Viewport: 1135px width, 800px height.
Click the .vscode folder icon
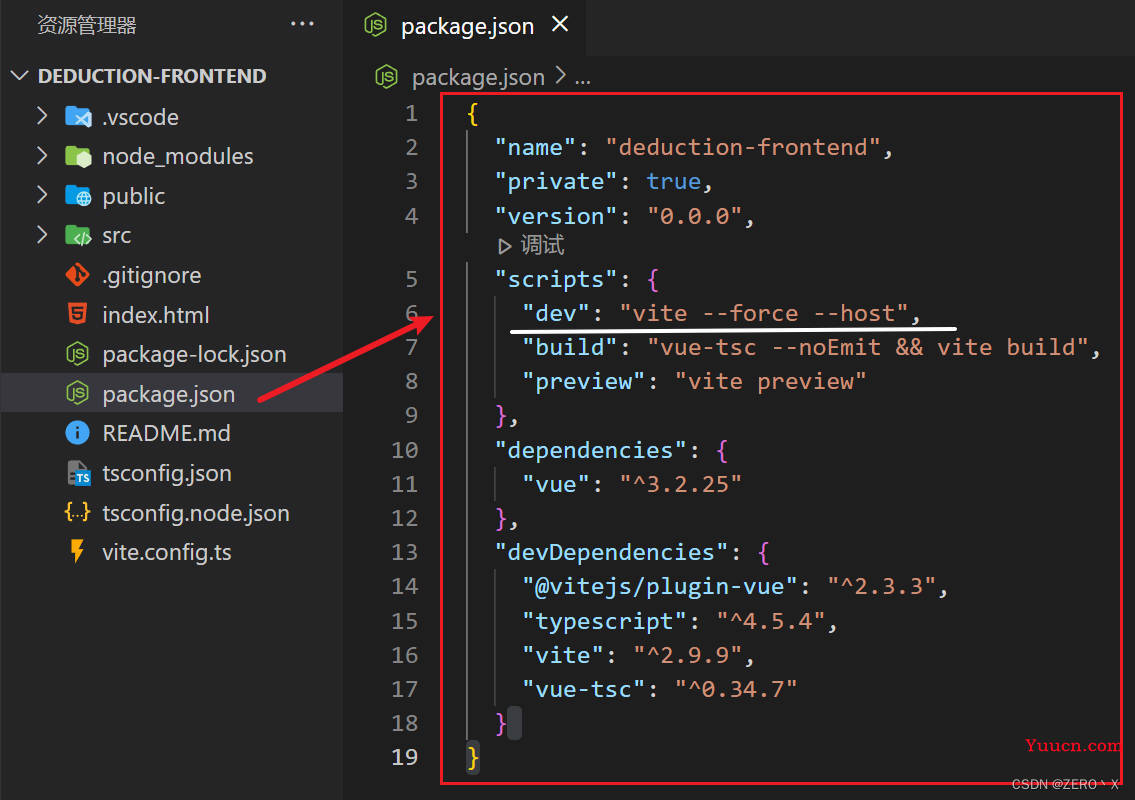tap(78, 117)
